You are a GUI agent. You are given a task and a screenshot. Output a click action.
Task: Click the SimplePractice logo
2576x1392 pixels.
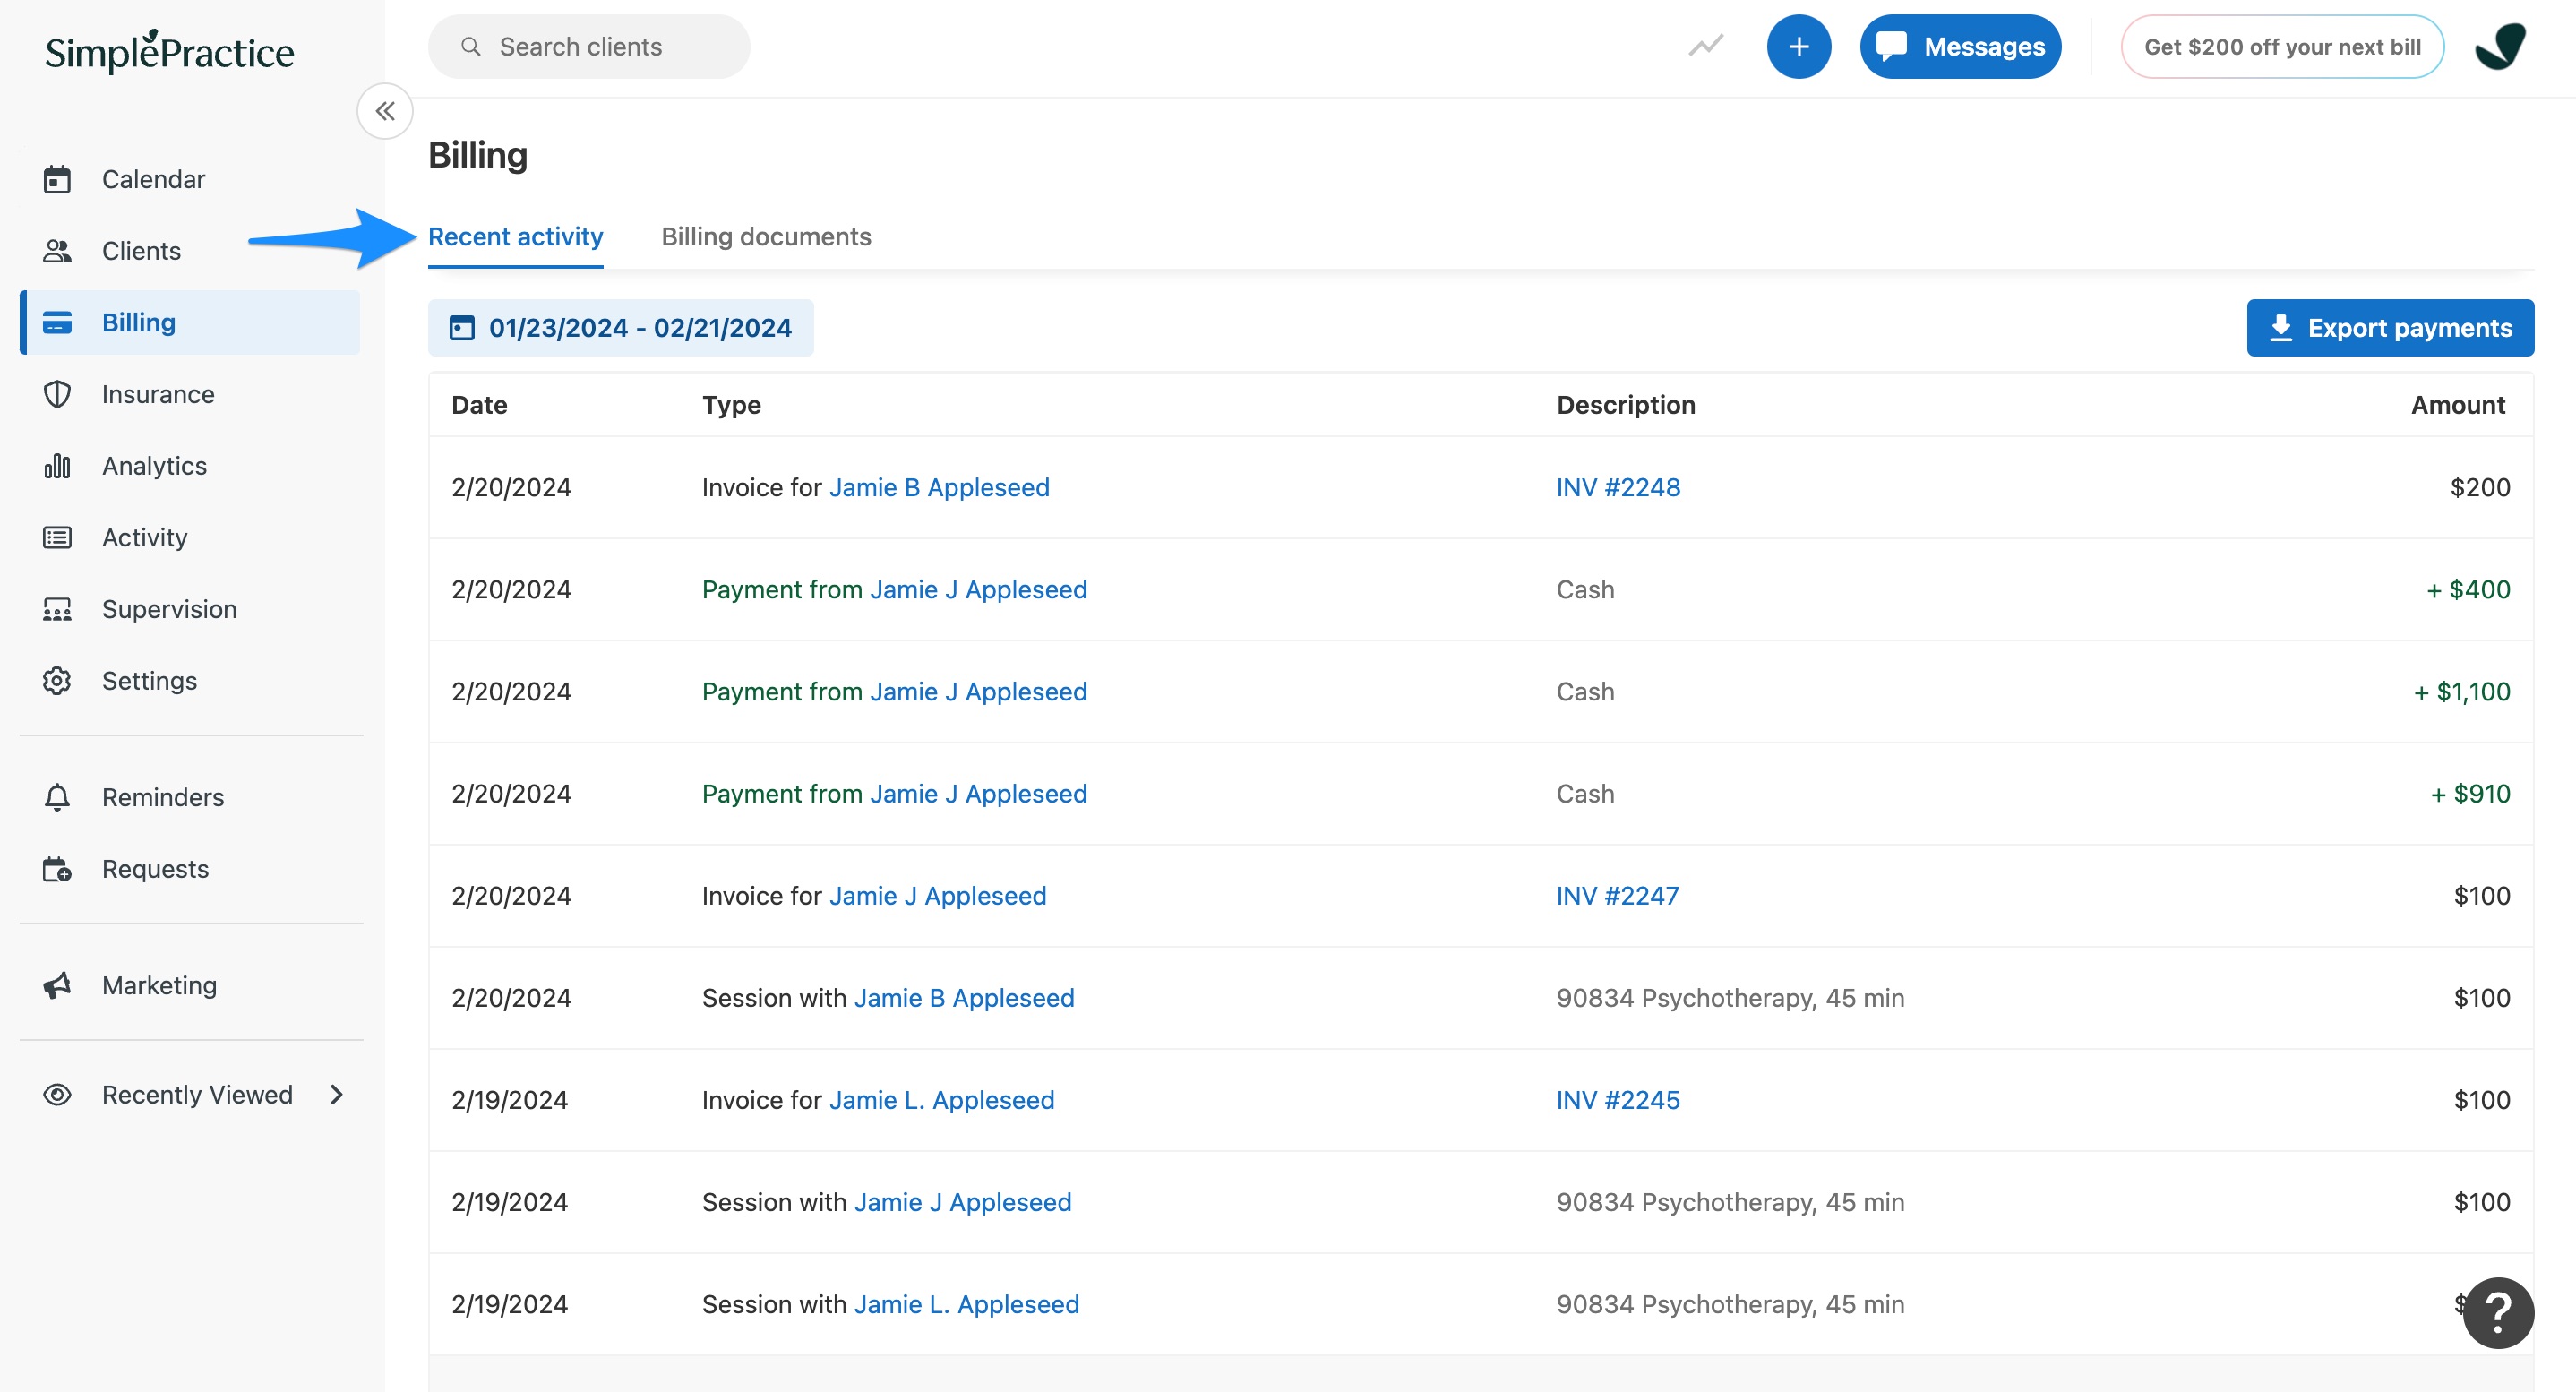[170, 51]
